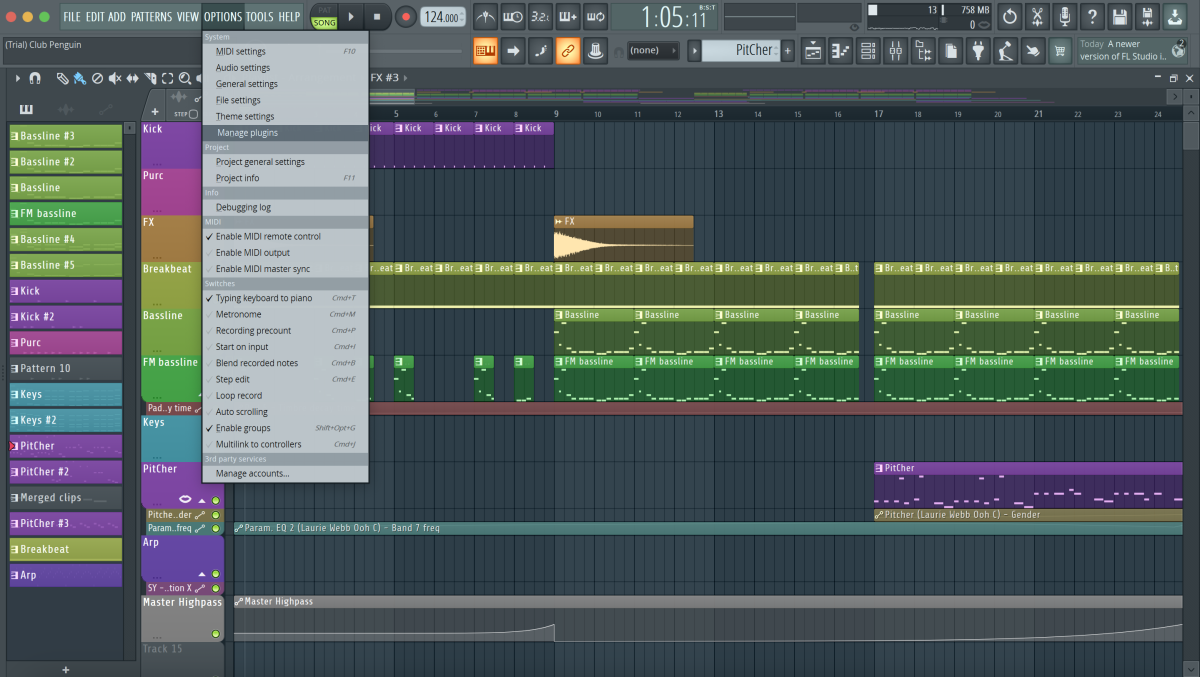Open the FL Studio shop cart icon
The image size is (1200, 677).
[x=1060, y=50]
